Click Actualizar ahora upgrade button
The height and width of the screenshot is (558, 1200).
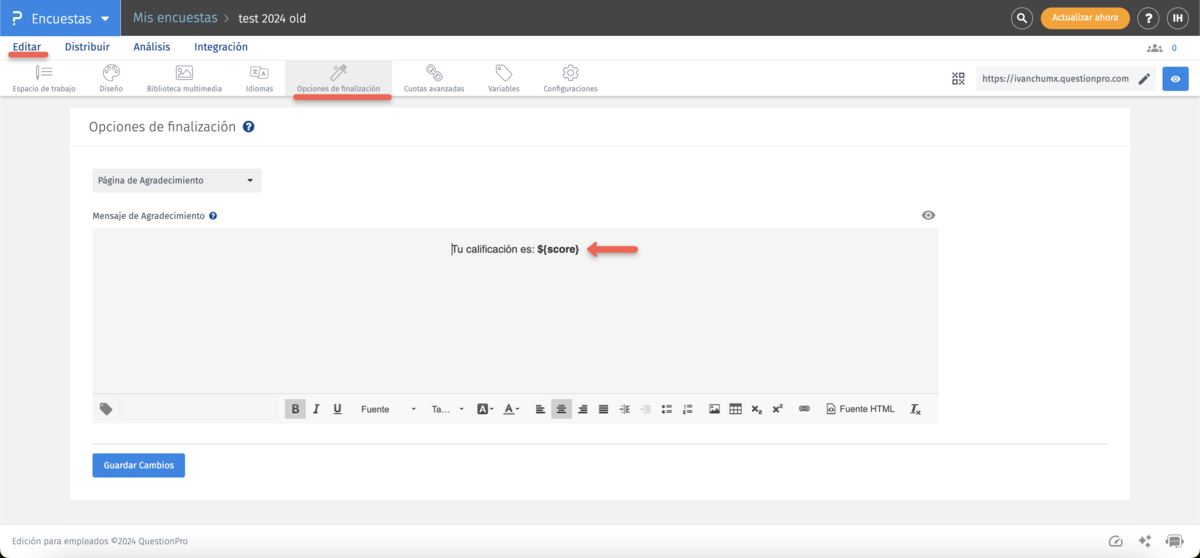[x=1085, y=18]
